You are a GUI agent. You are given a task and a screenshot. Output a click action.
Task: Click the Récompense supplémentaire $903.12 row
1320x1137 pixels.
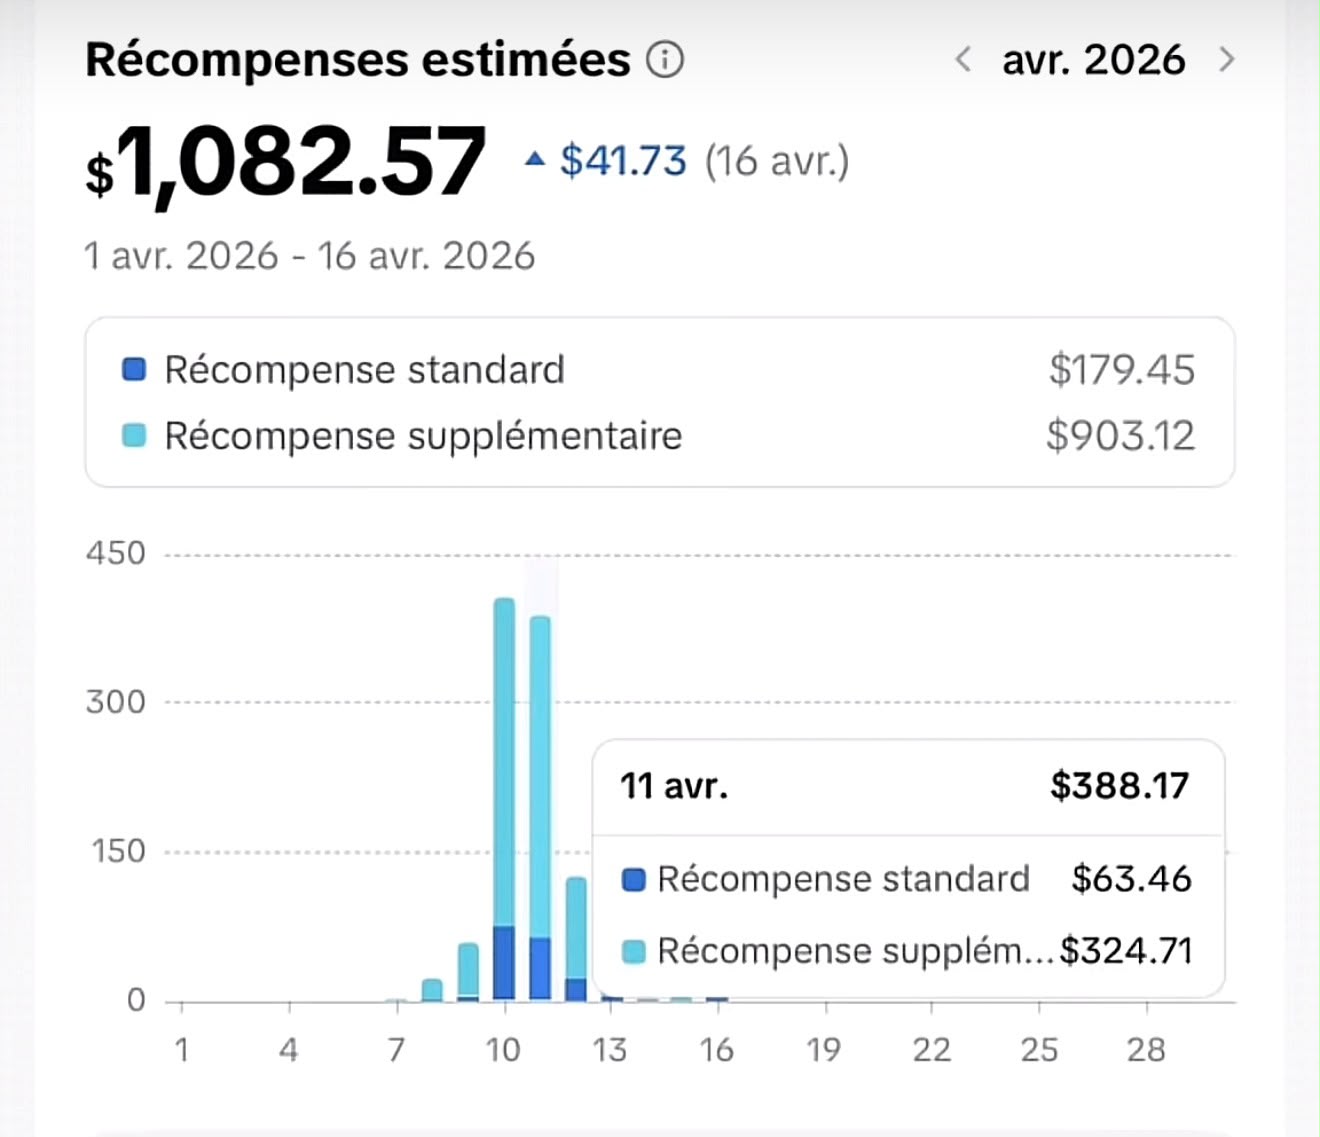[659, 435]
